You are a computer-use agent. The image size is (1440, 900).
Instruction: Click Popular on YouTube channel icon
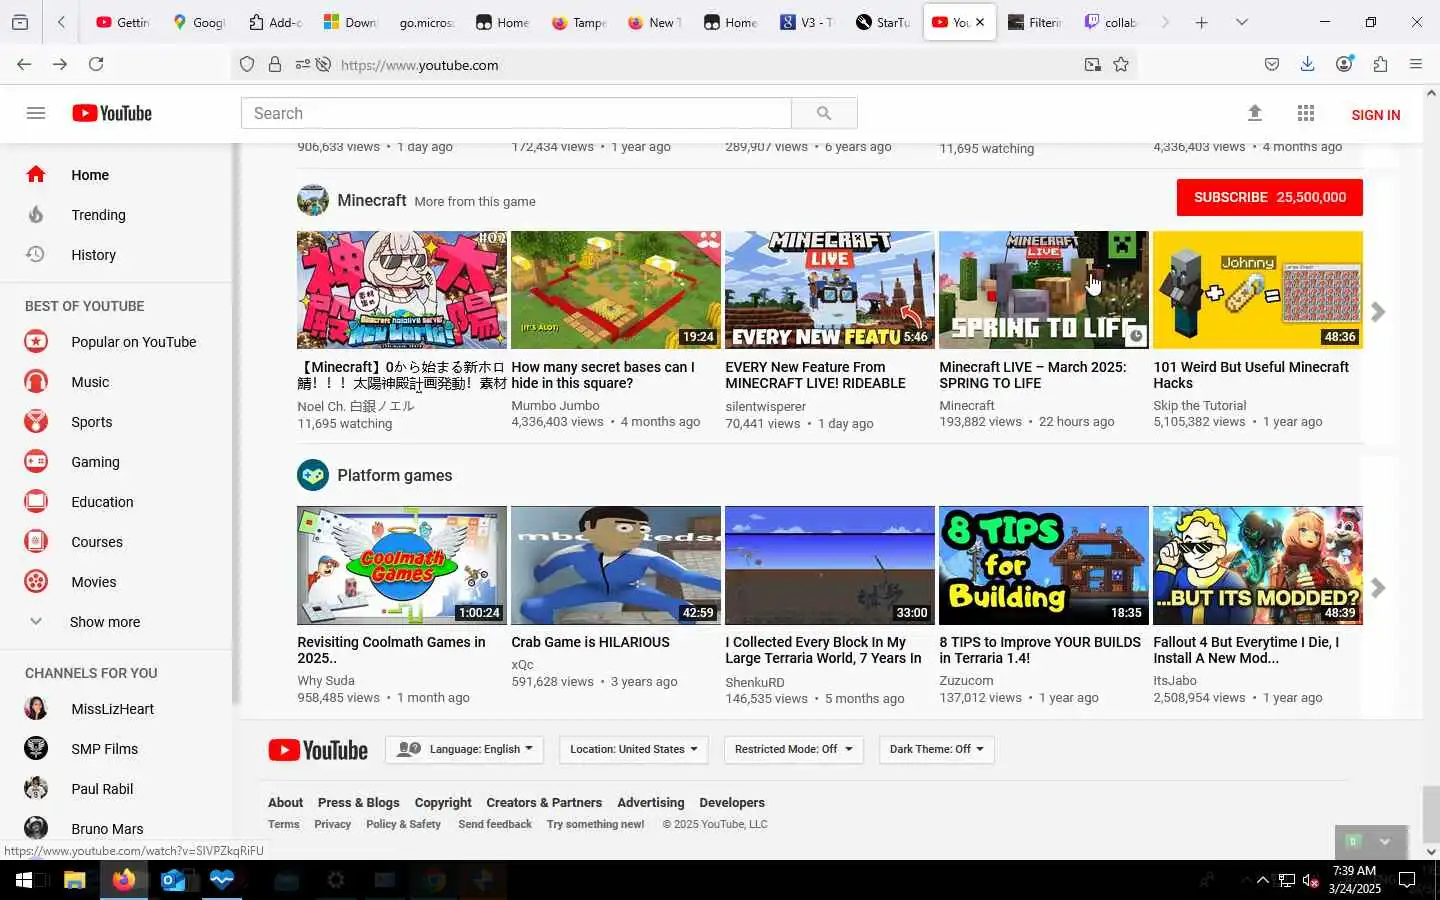coord(36,342)
